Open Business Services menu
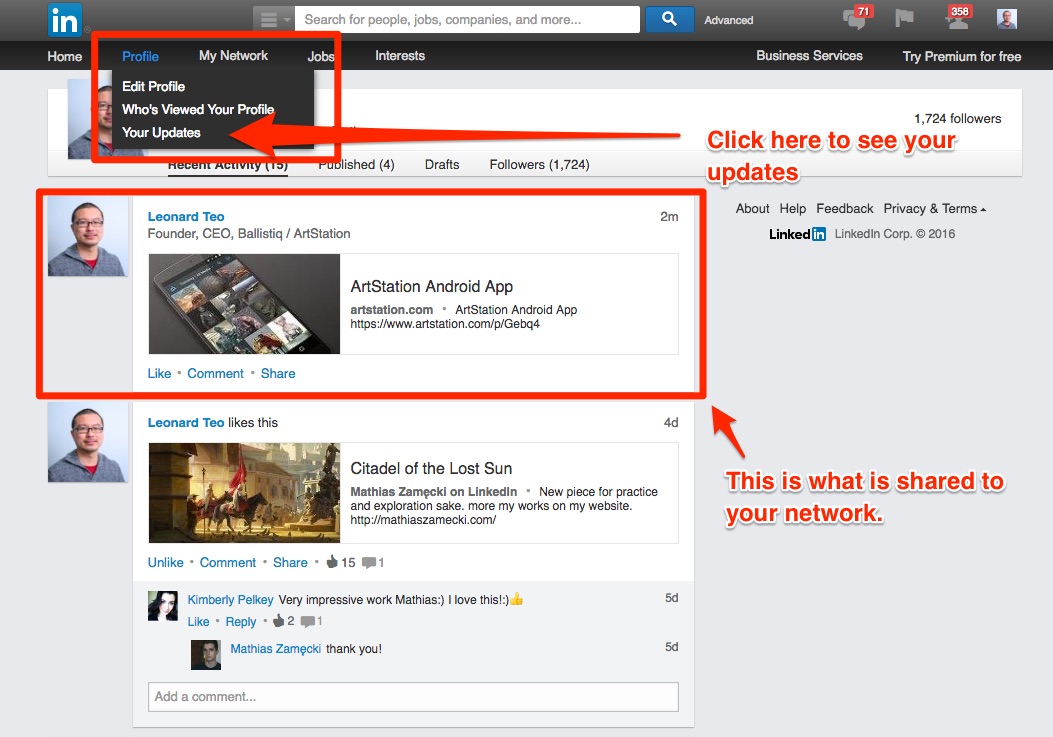The image size is (1053, 737). 809,56
